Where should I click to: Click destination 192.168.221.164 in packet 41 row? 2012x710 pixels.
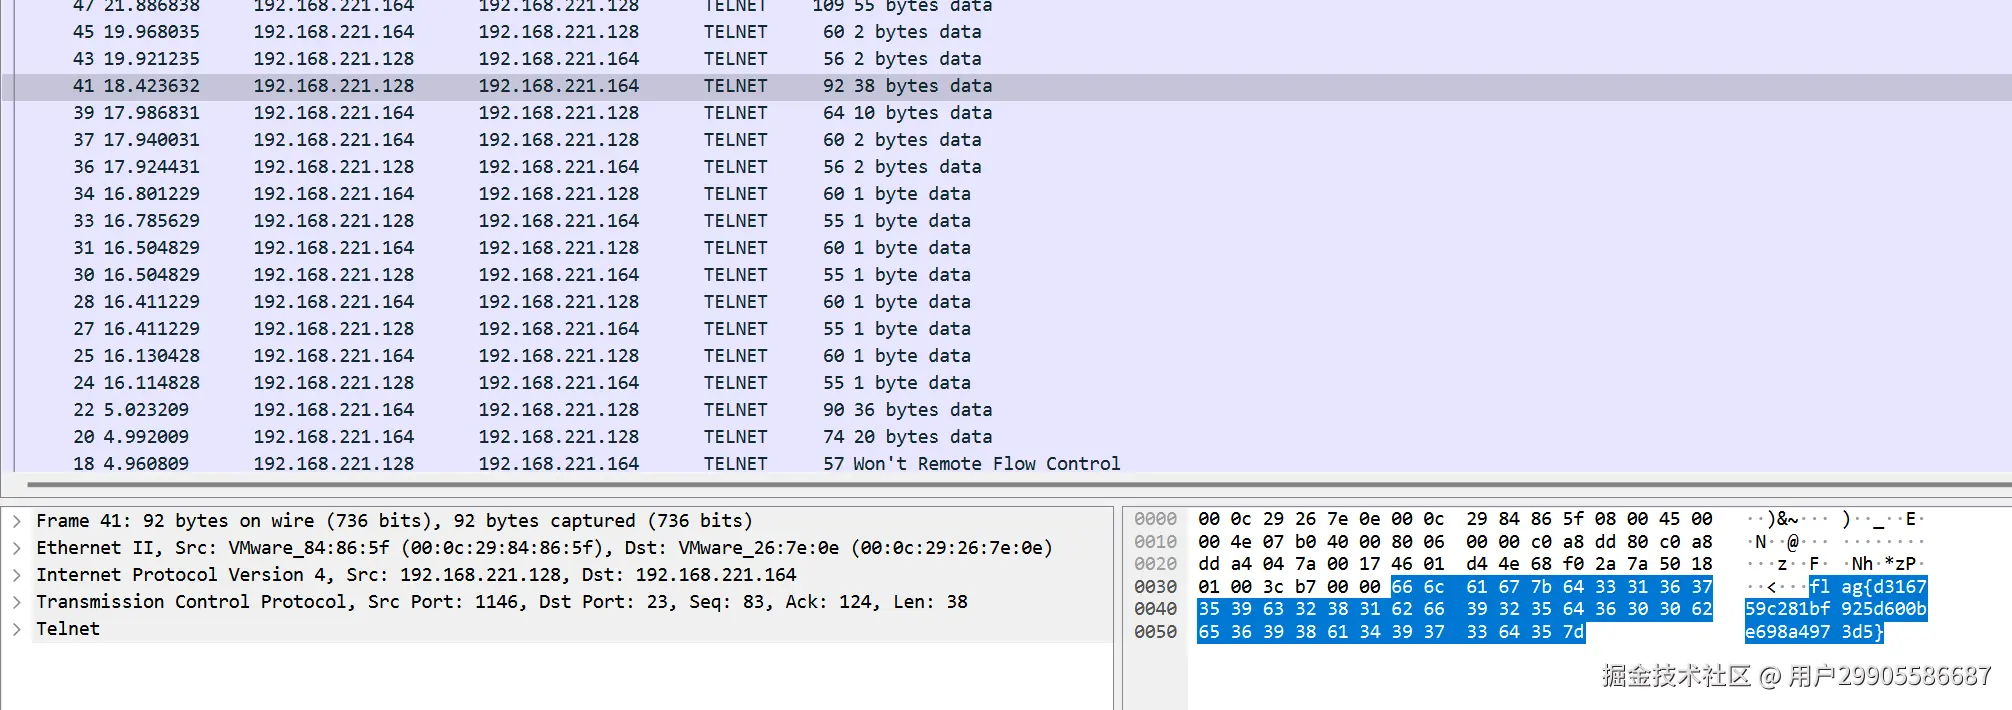(558, 86)
